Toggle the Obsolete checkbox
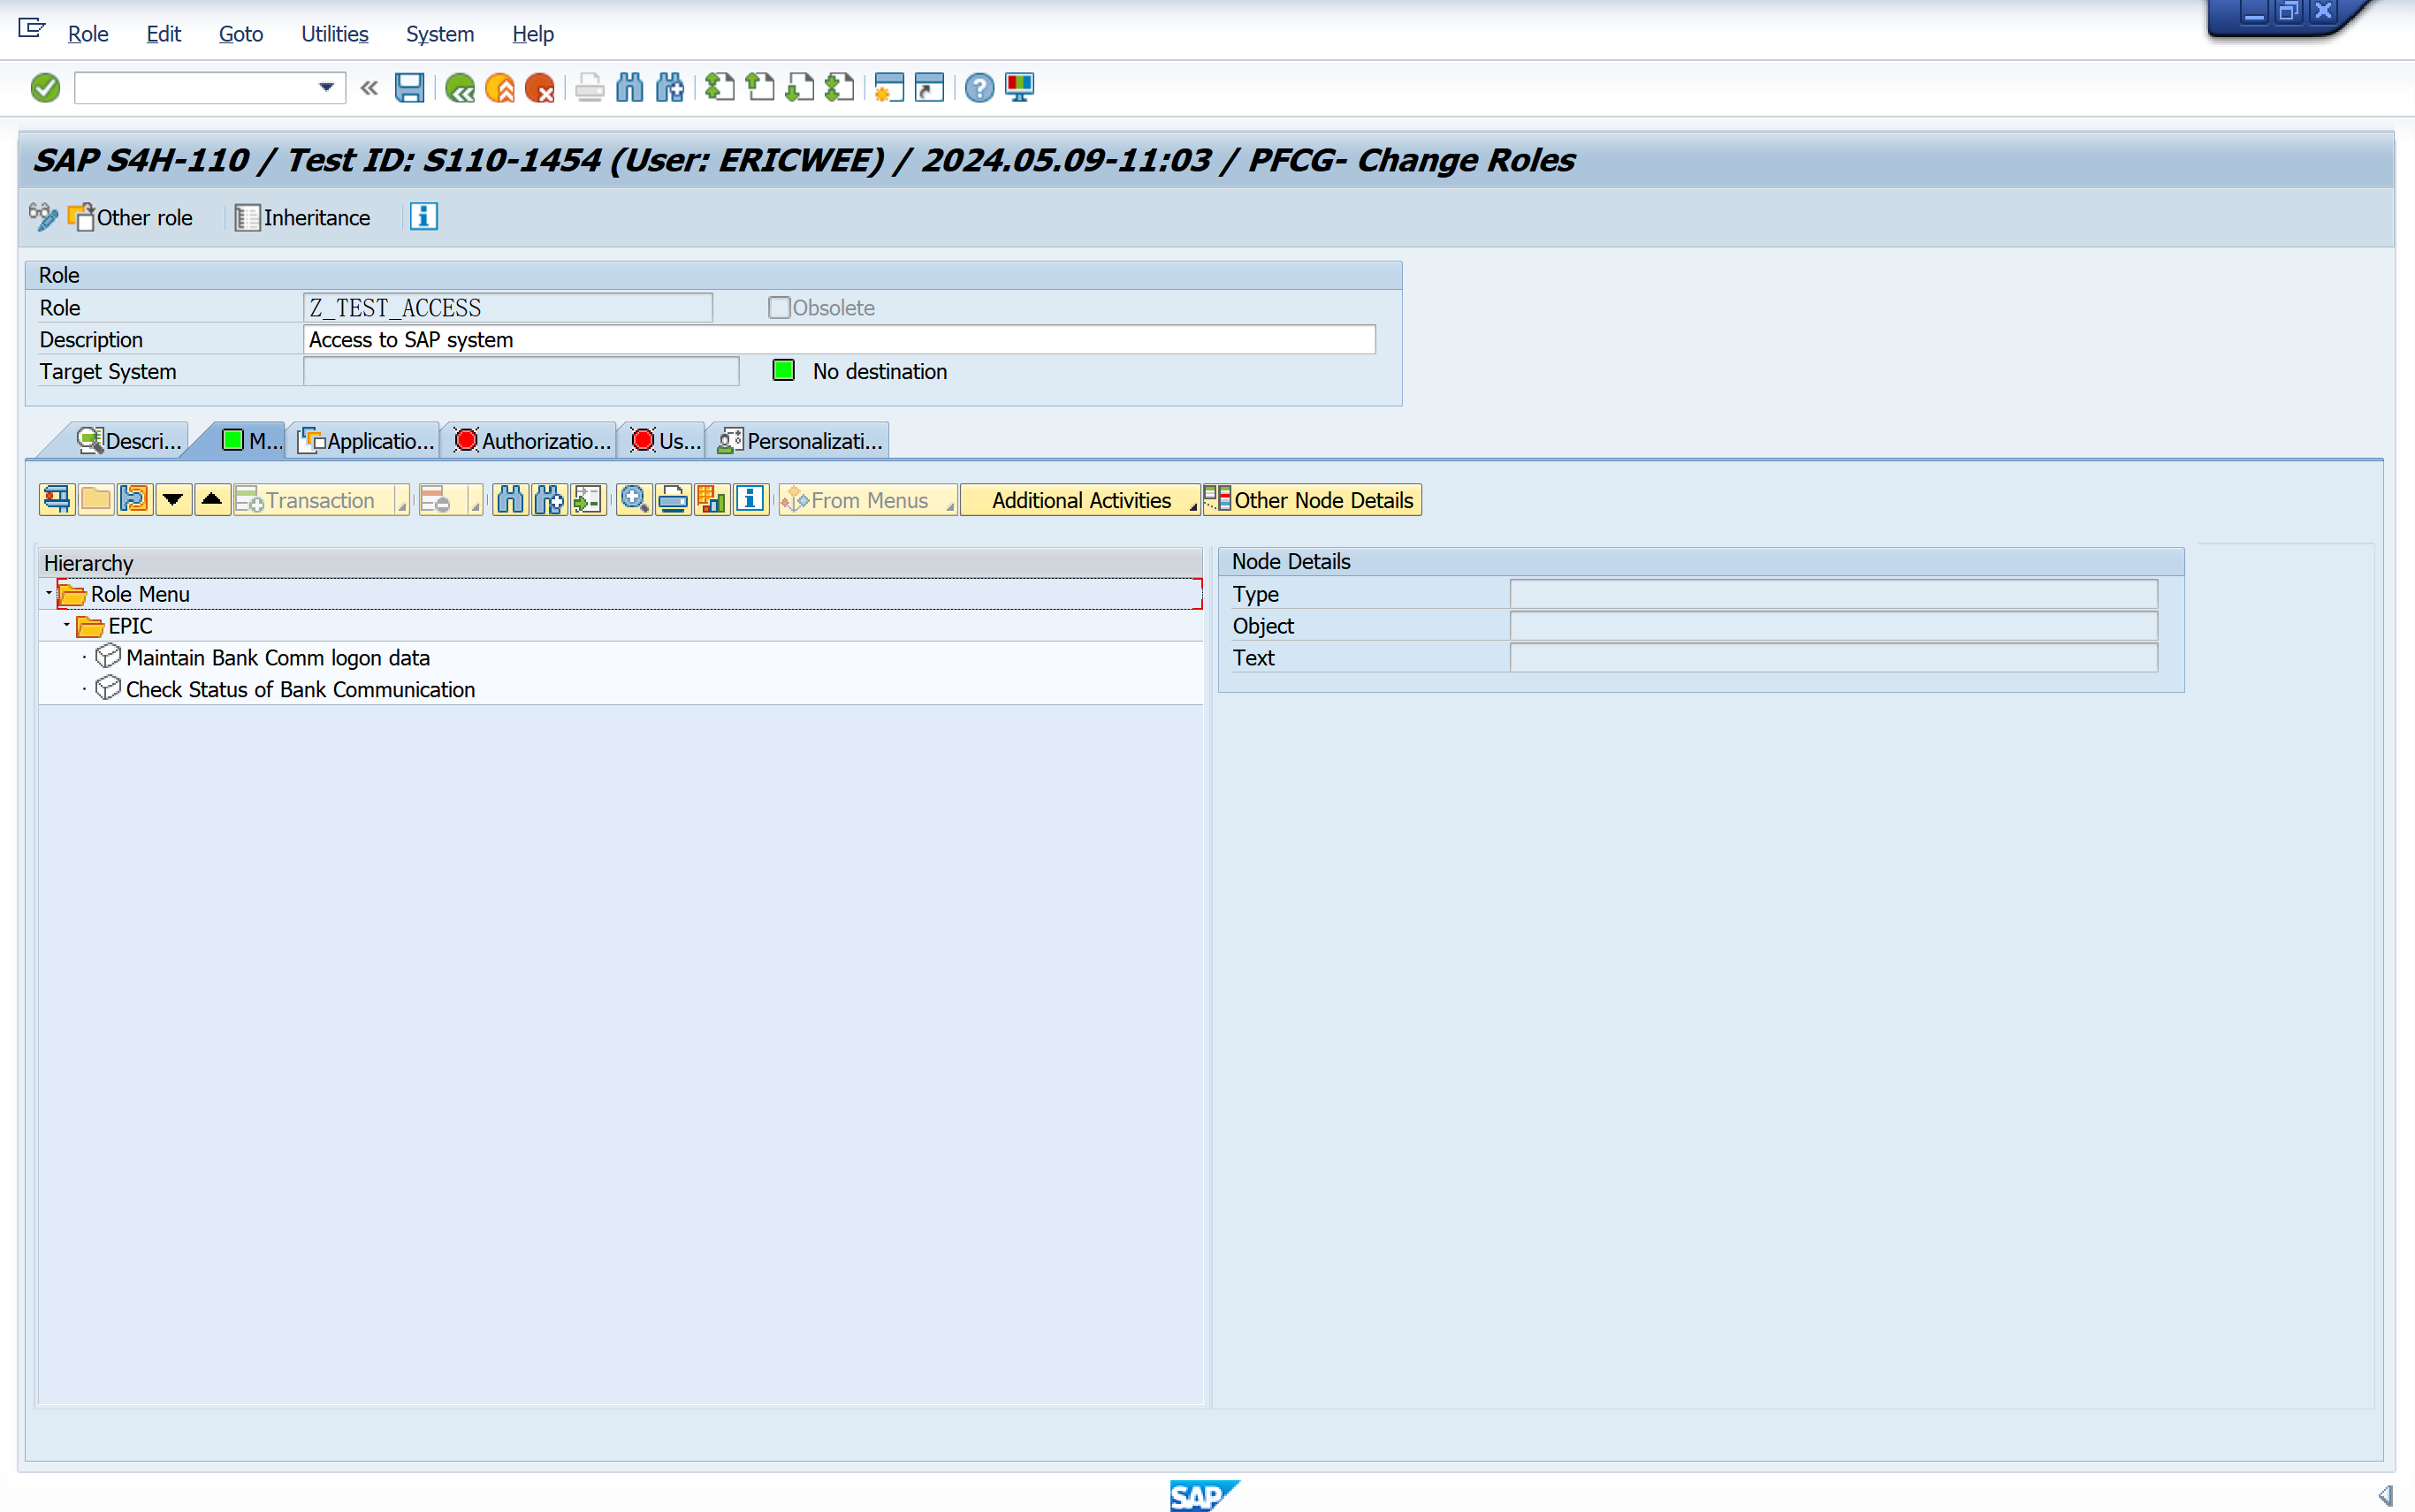Viewport: 2415px width, 1512px height. (x=779, y=308)
